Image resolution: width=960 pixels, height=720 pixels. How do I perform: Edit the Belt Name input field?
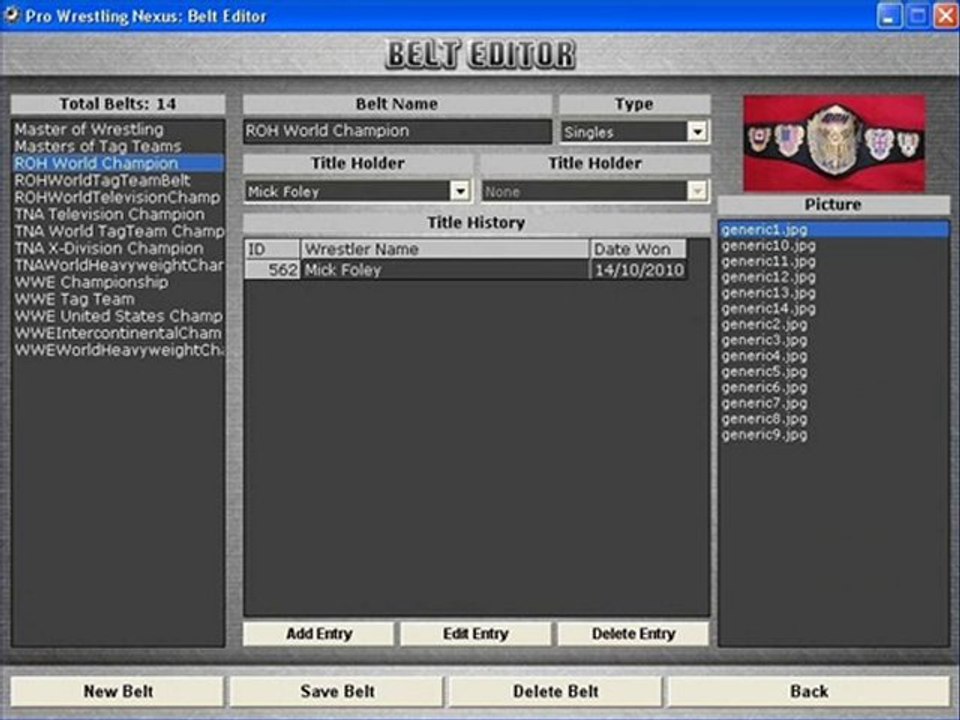pos(397,131)
